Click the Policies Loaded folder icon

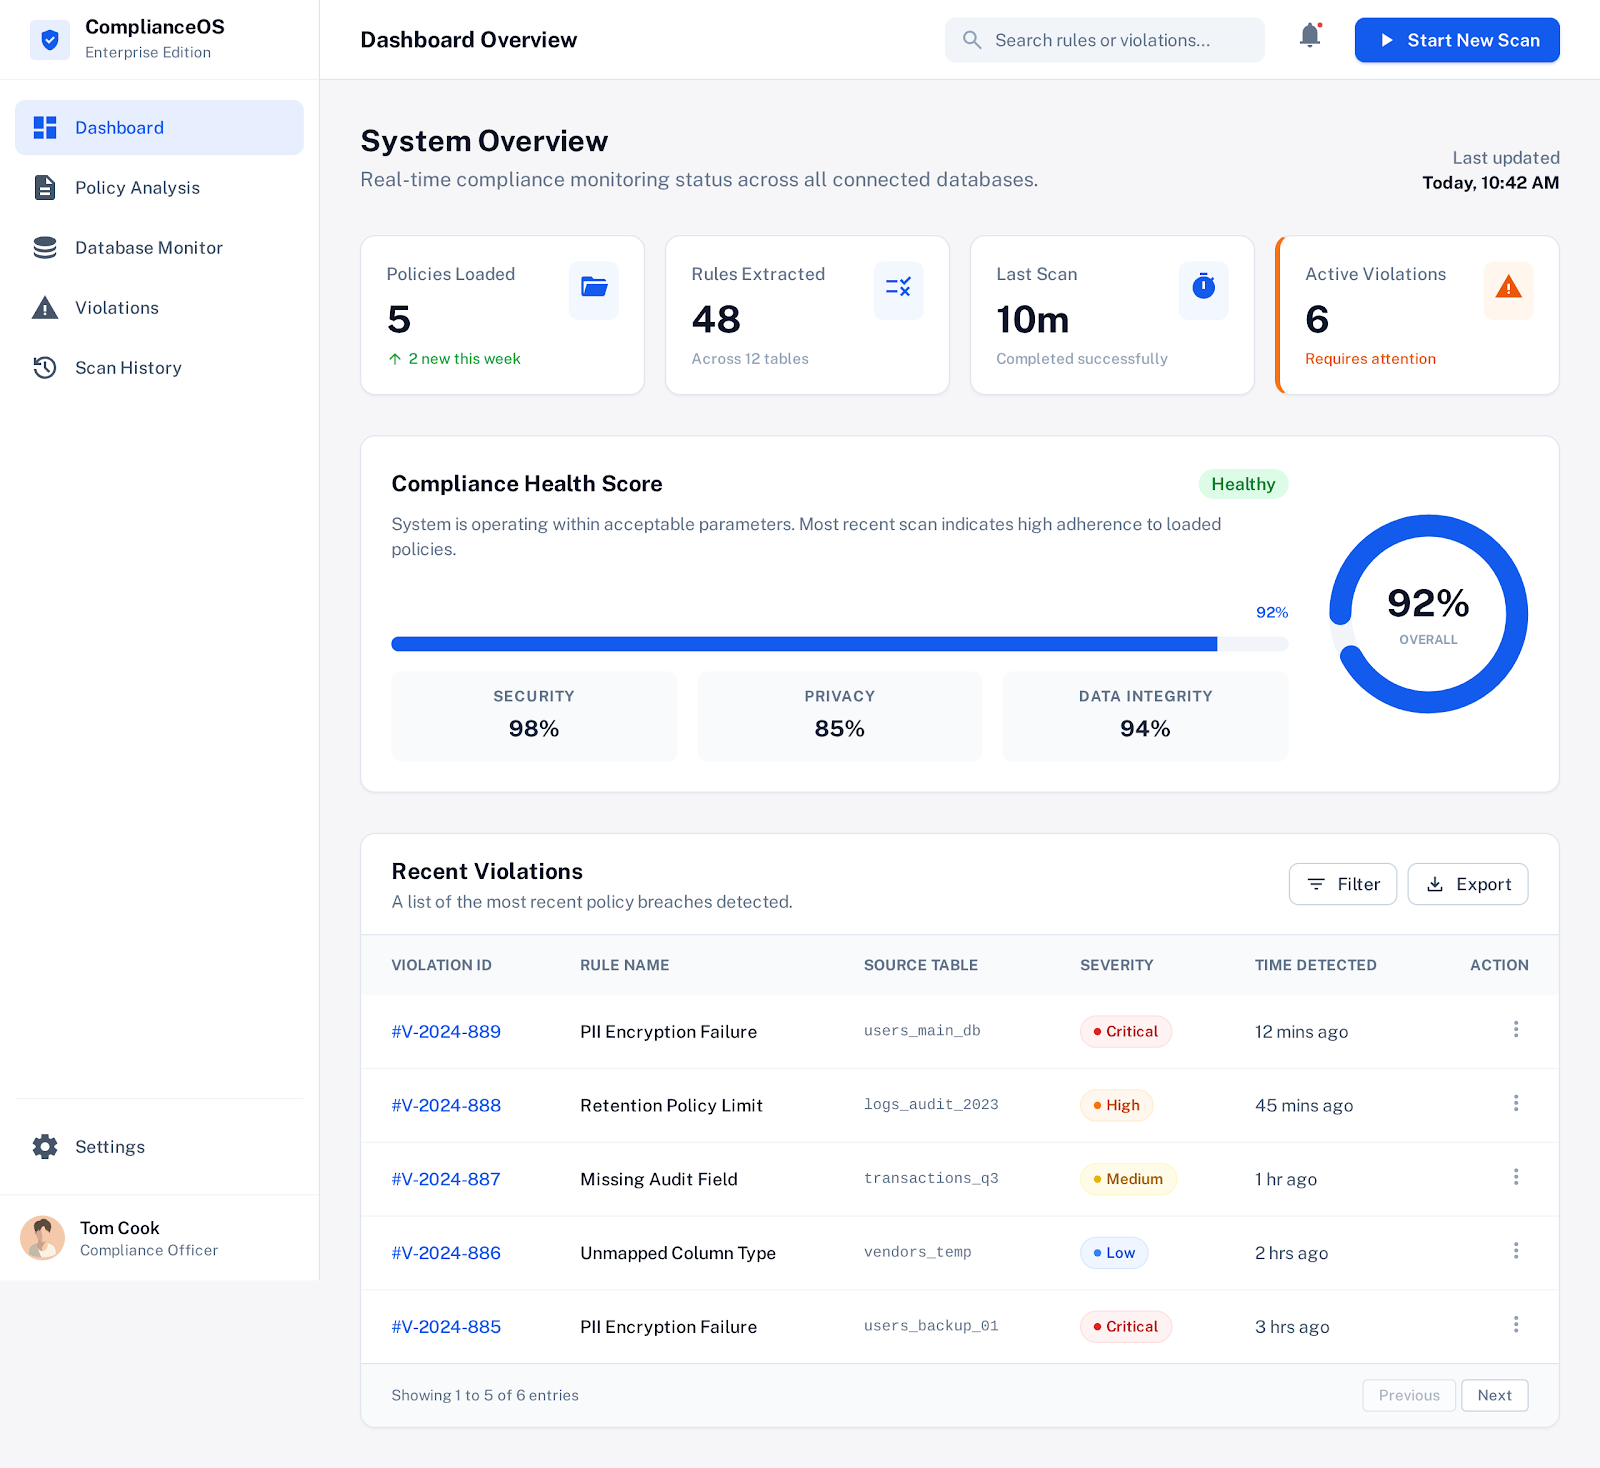(594, 288)
